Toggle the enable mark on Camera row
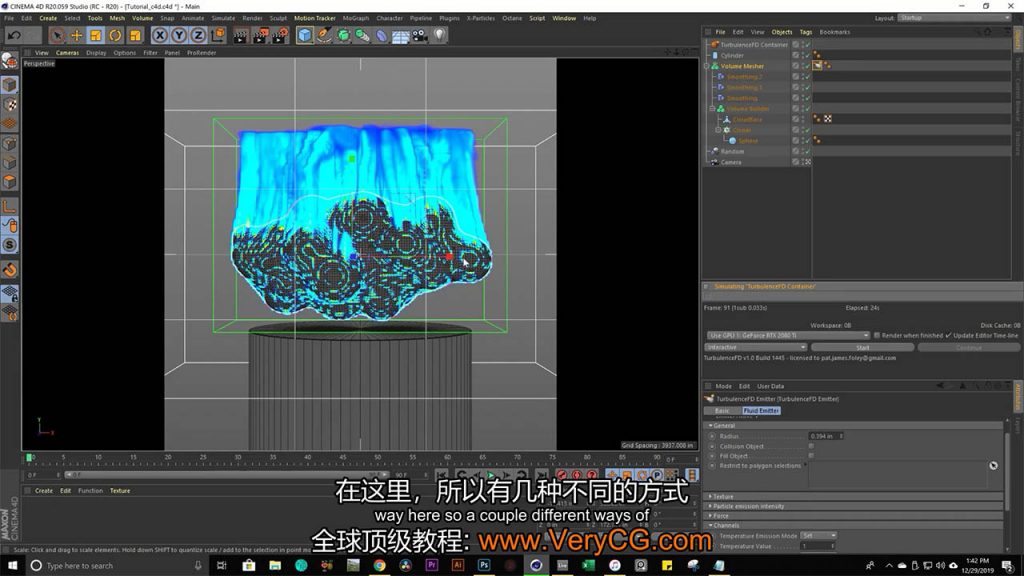 point(807,162)
